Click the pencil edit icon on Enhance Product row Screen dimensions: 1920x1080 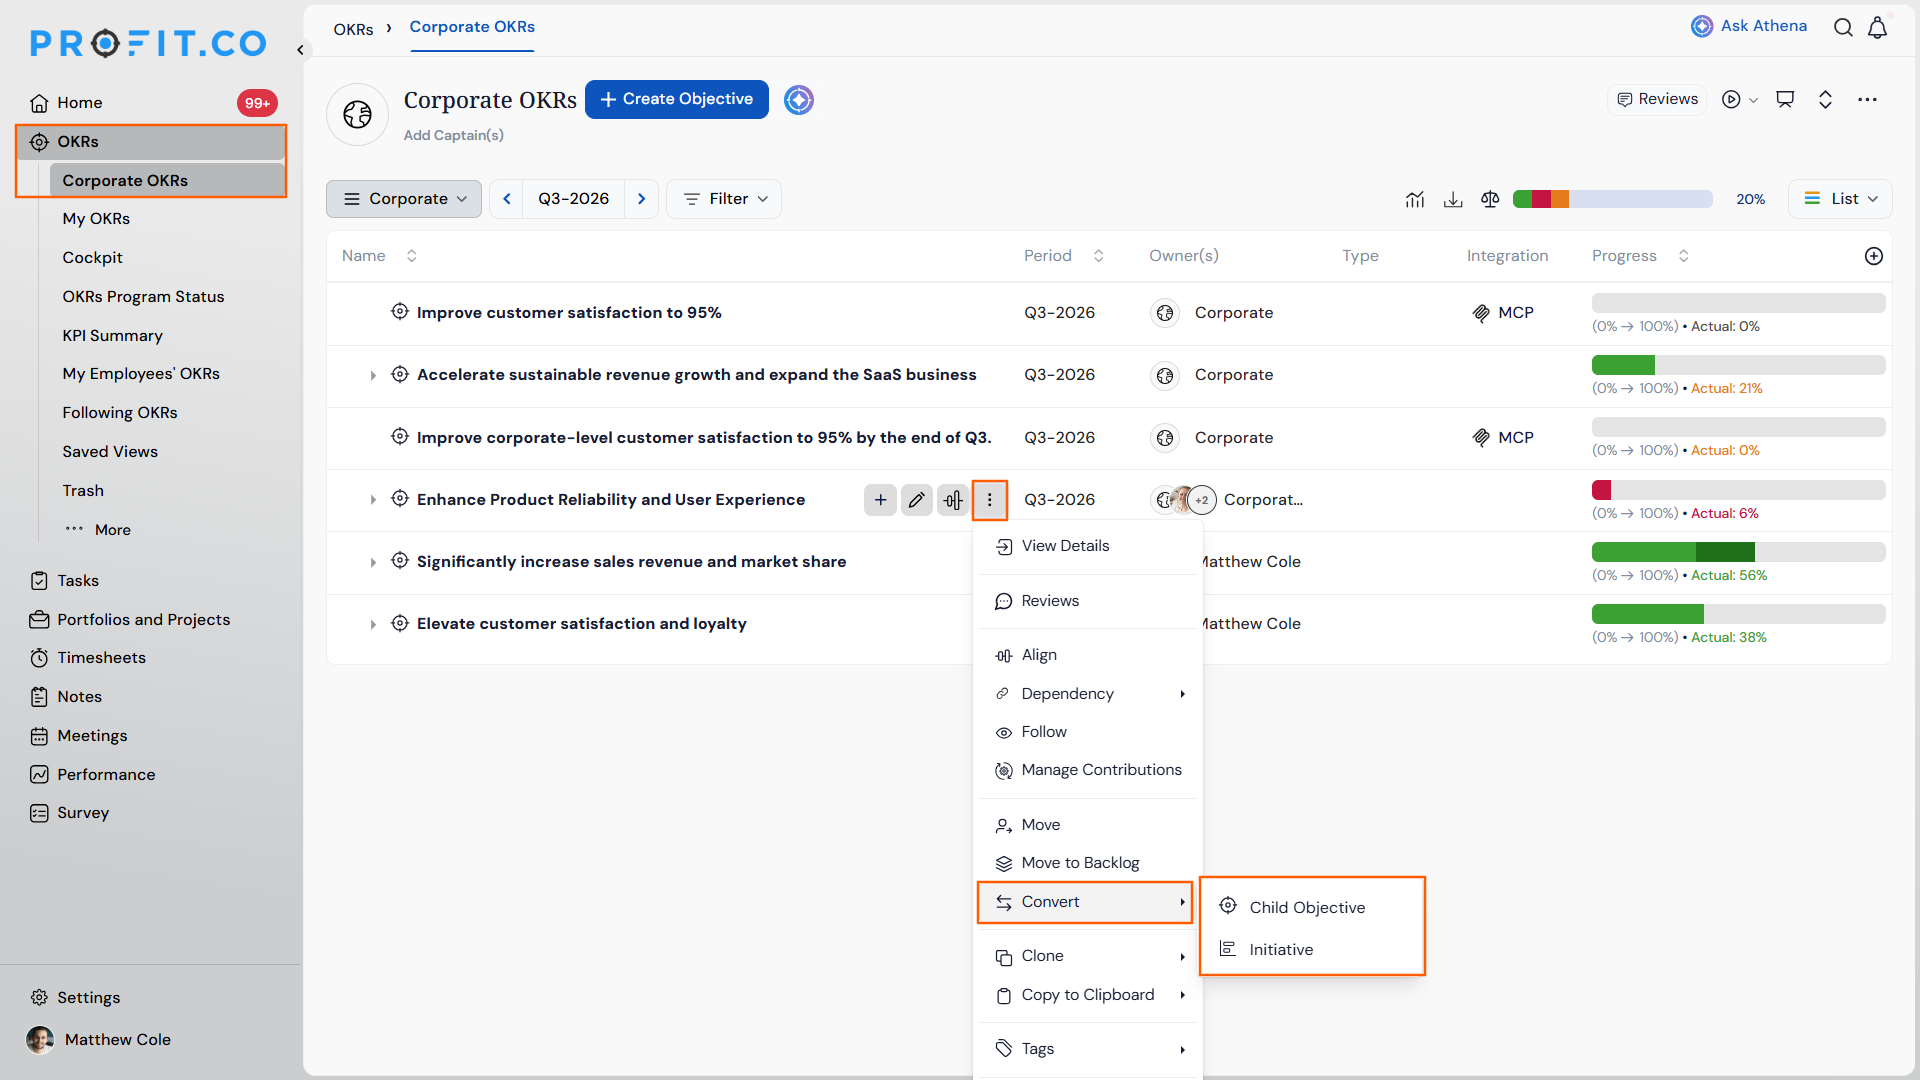click(916, 500)
